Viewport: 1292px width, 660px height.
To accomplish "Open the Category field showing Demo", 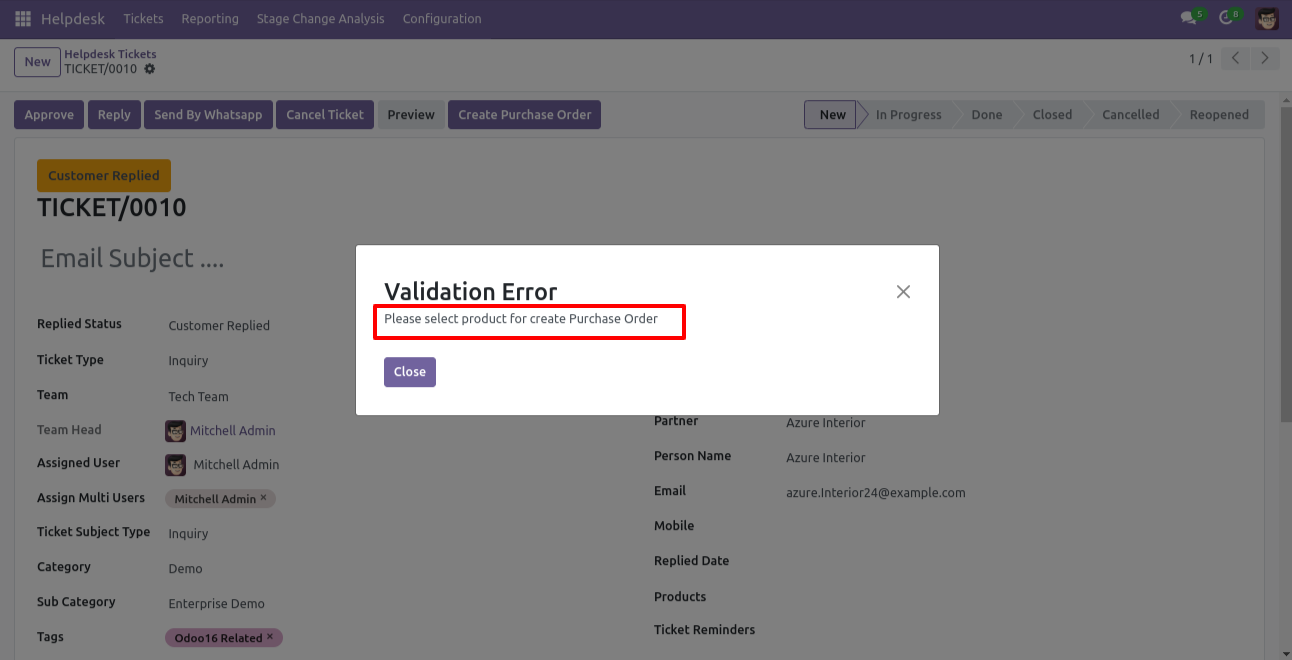I will click(185, 569).
